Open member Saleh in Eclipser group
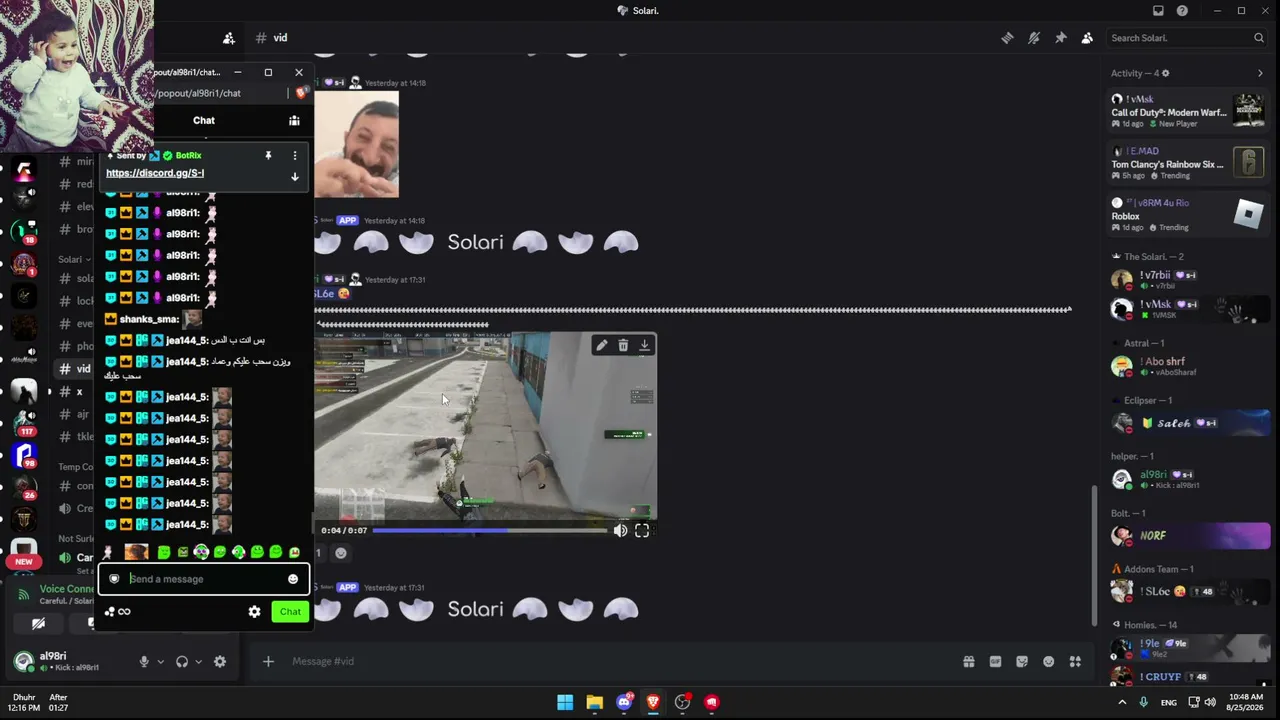Viewport: 1280px width, 720px height. (1188, 423)
